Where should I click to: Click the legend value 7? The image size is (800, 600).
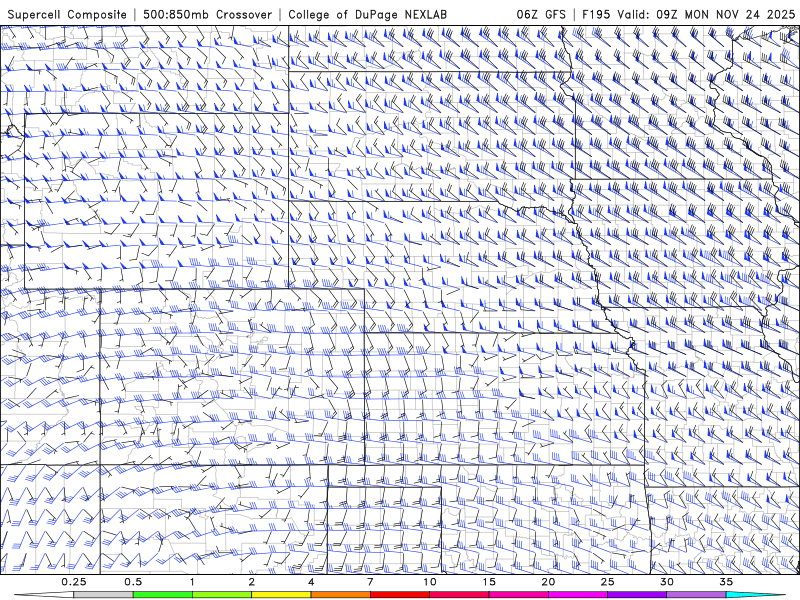370,582
